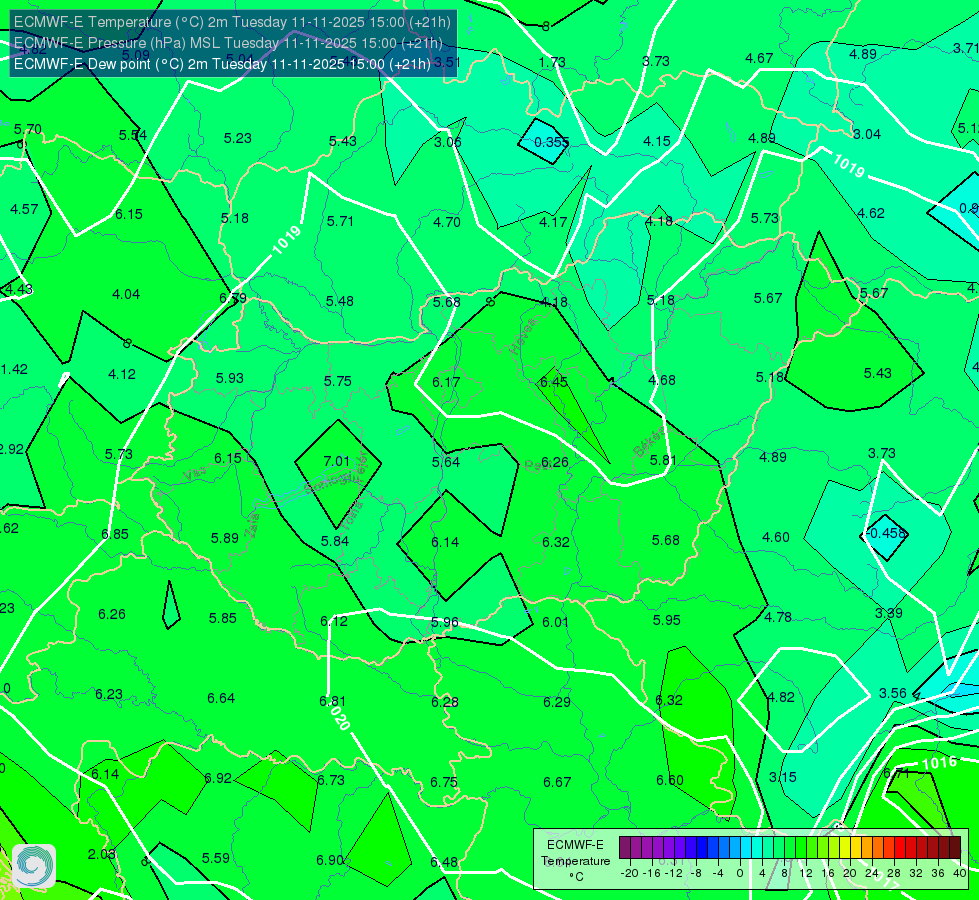The width and height of the screenshot is (979, 900).
Task: Click the -0.458 temperature value
Action: (x=886, y=533)
